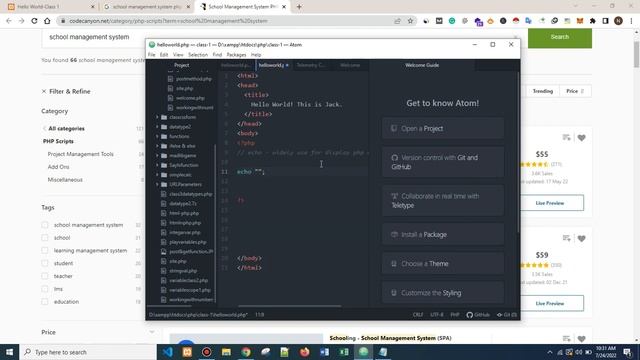Collapse the Price filter section

[152, 332]
